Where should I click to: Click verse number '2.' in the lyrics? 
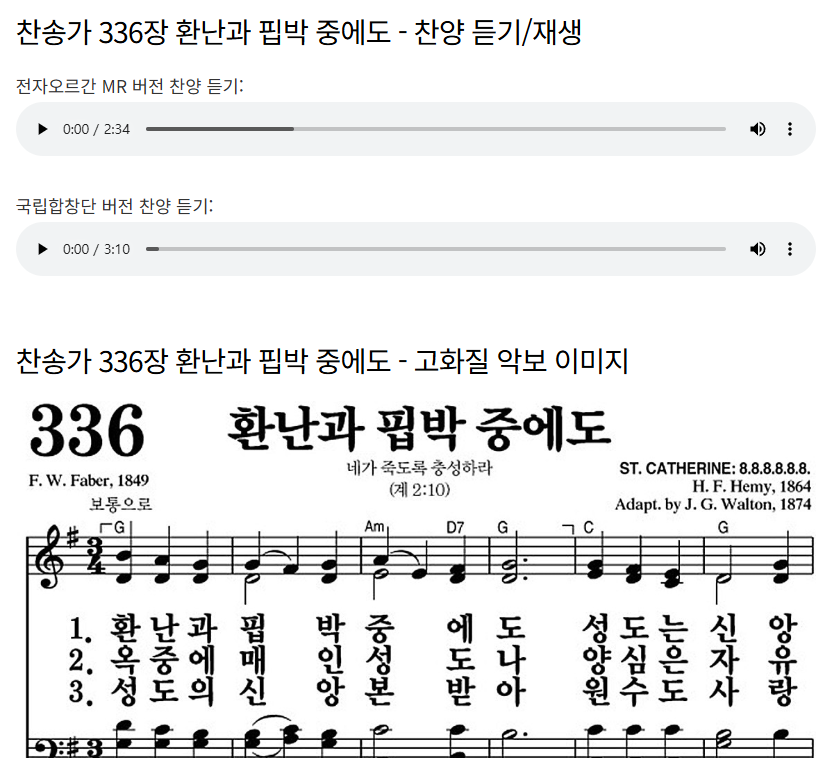click(80, 661)
